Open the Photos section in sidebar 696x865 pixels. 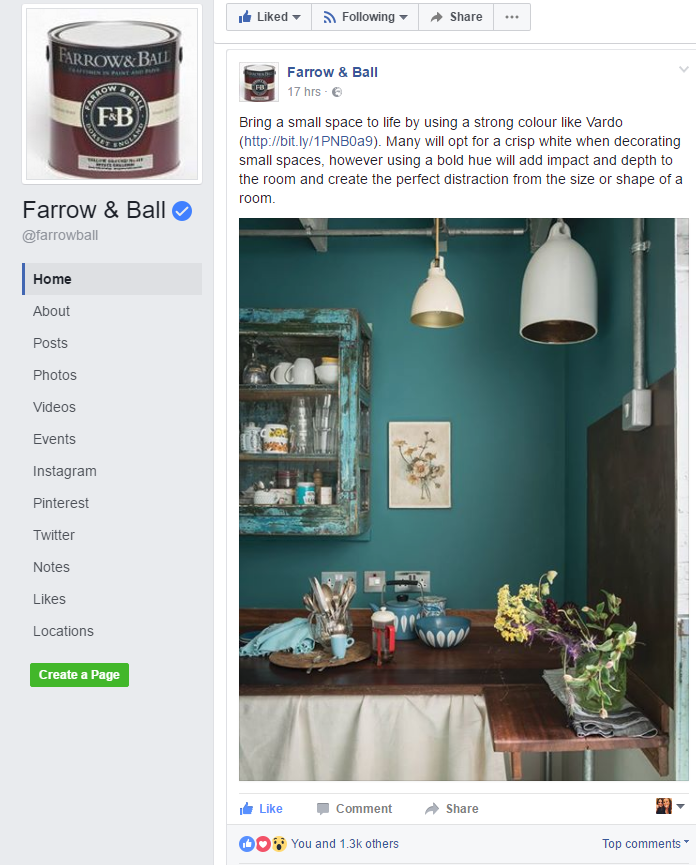(x=55, y=375)
